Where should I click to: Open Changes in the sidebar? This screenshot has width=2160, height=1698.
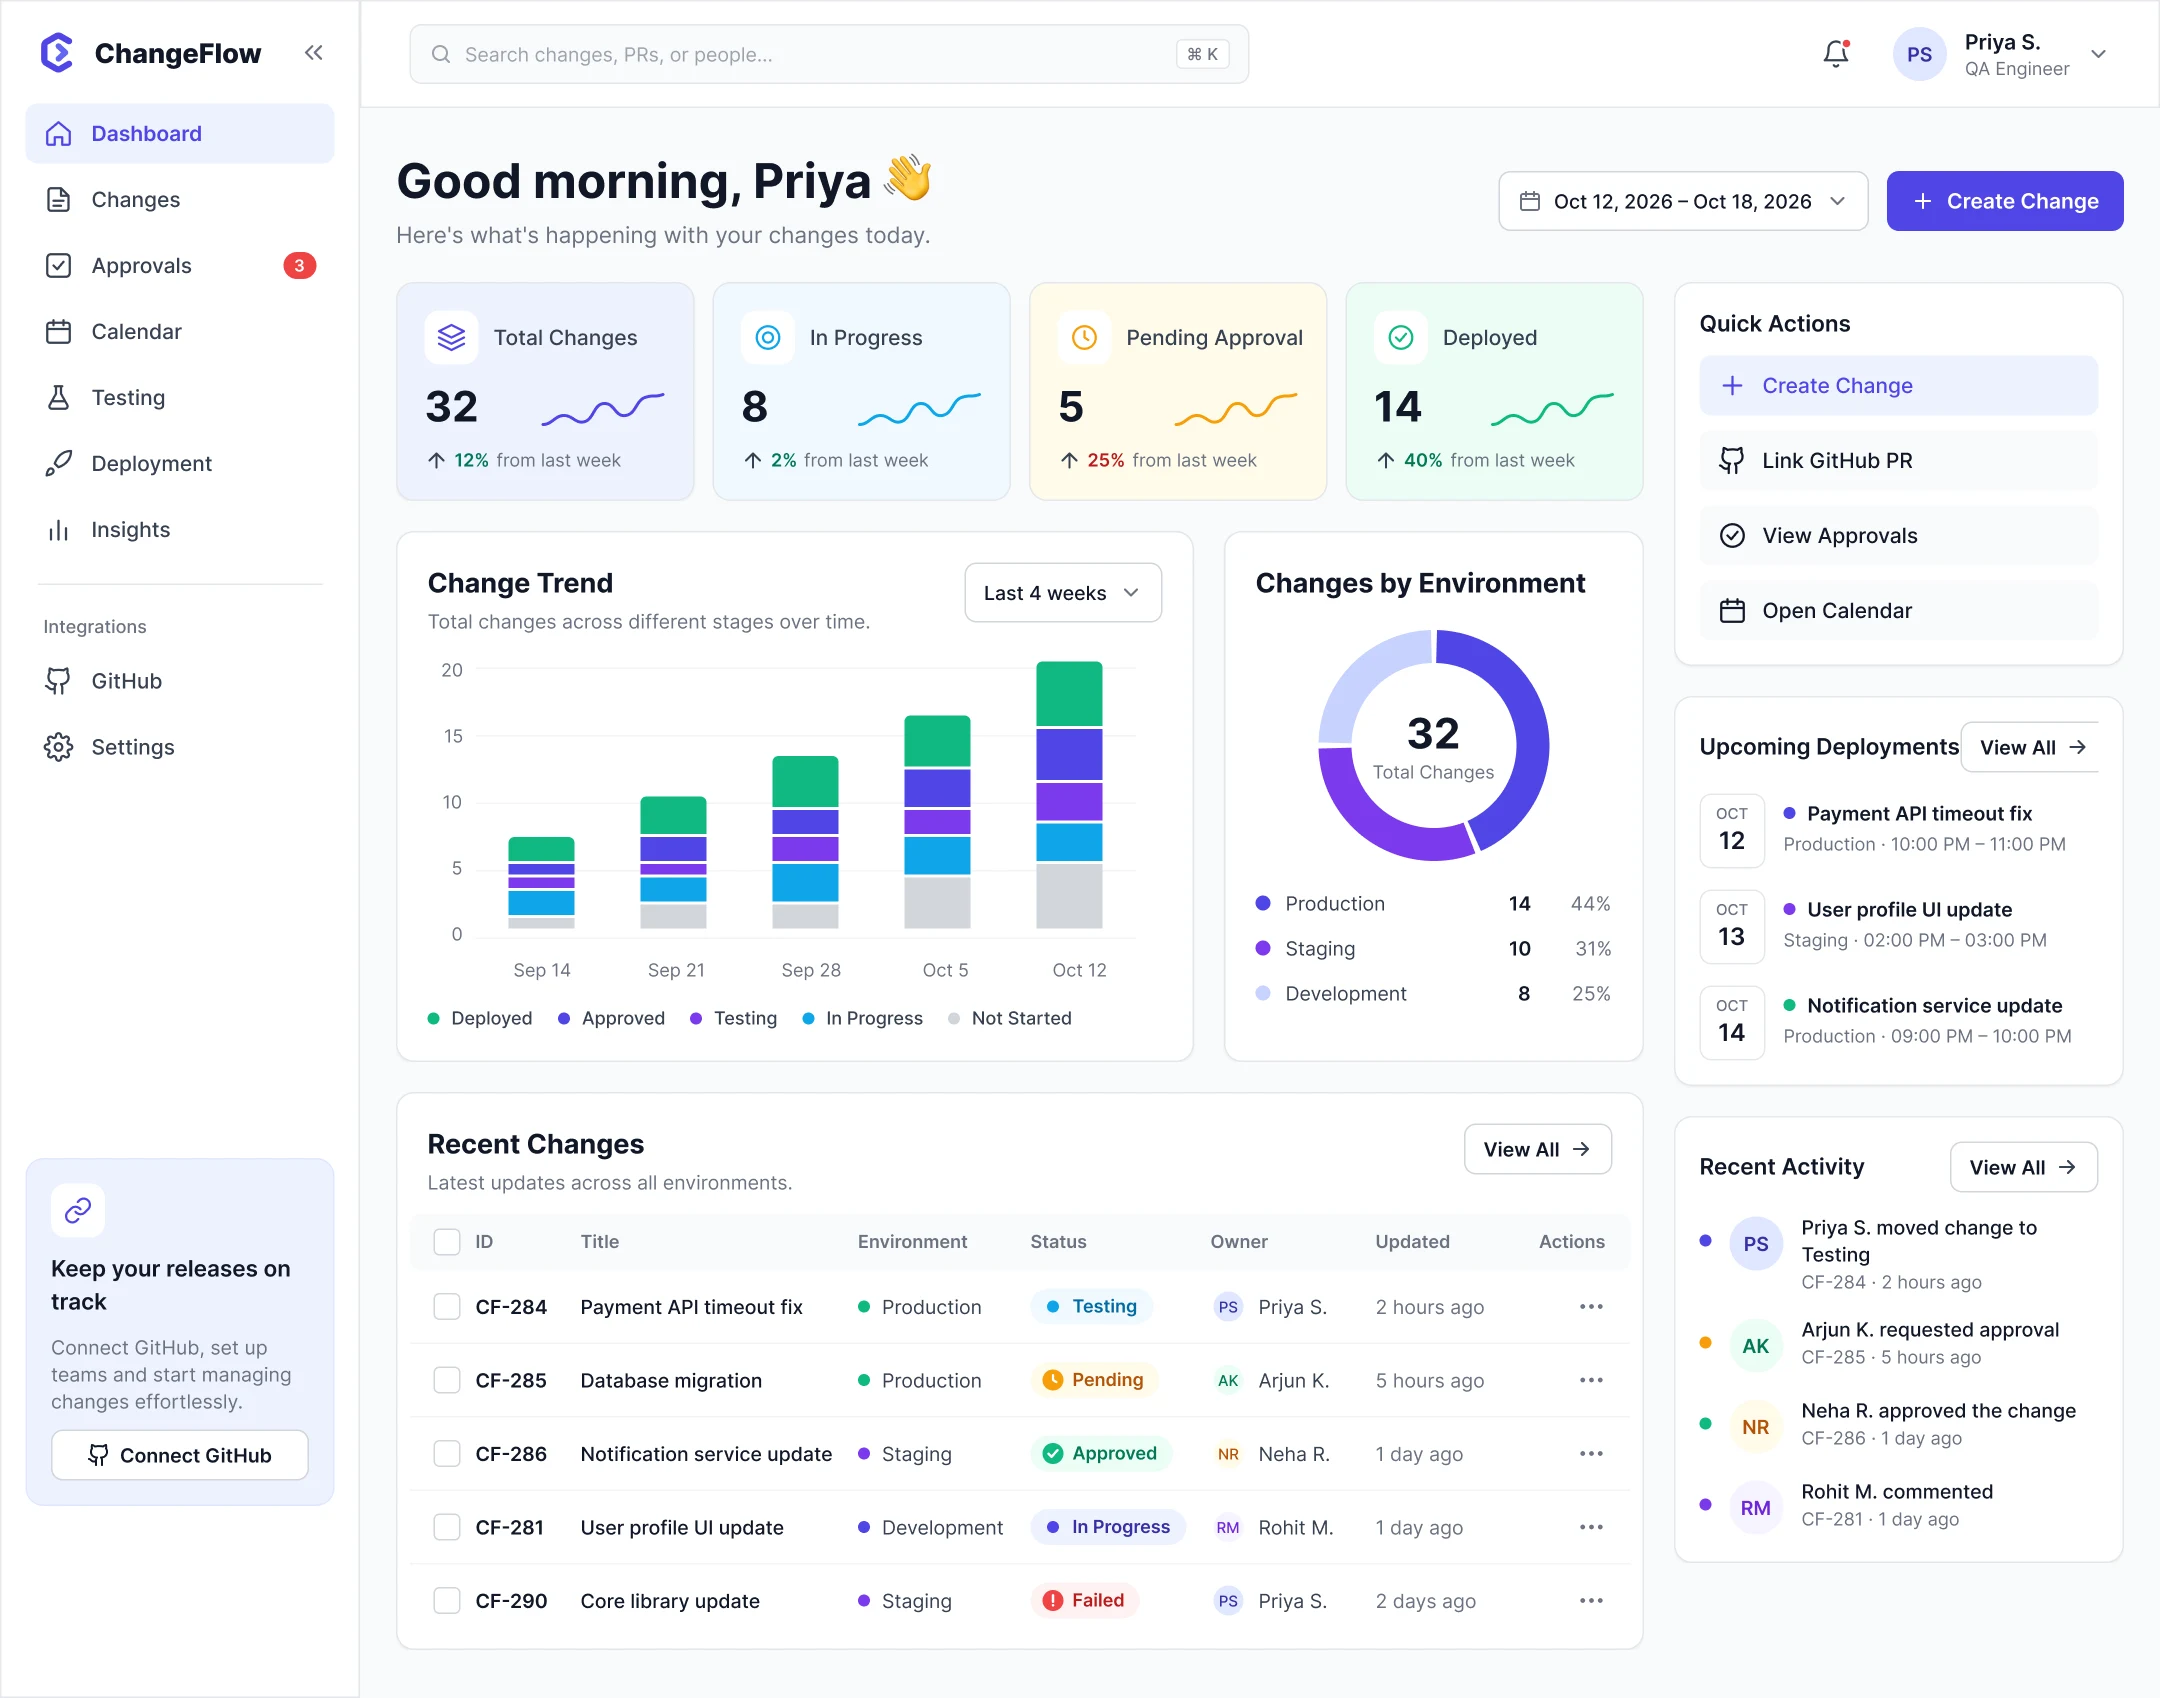pos(180,200)
